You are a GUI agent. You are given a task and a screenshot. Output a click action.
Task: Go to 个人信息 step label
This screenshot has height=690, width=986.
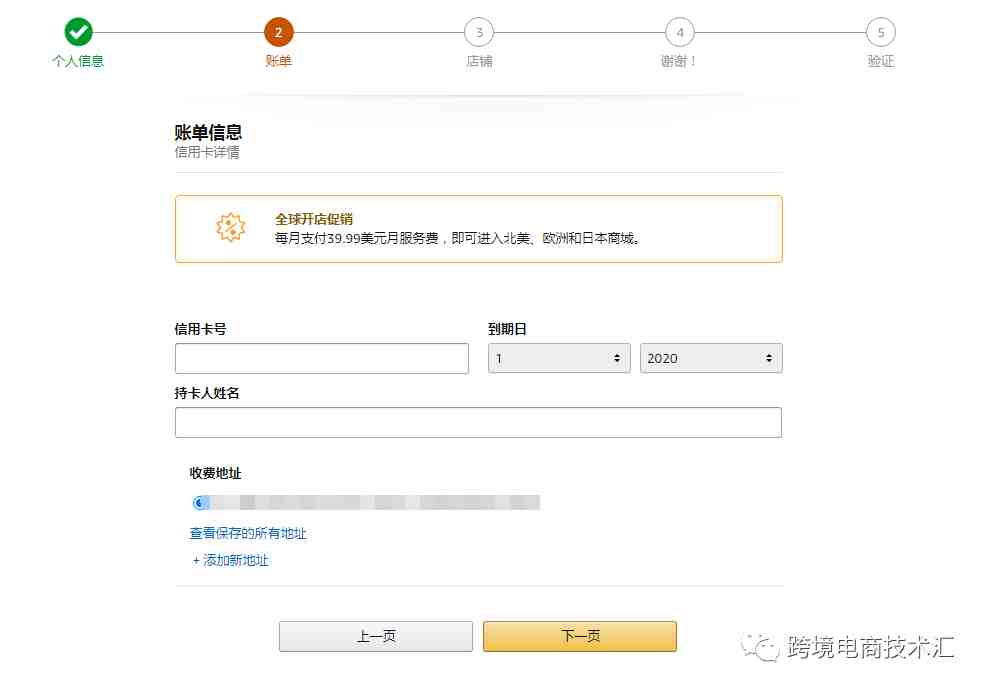point(78,61)
